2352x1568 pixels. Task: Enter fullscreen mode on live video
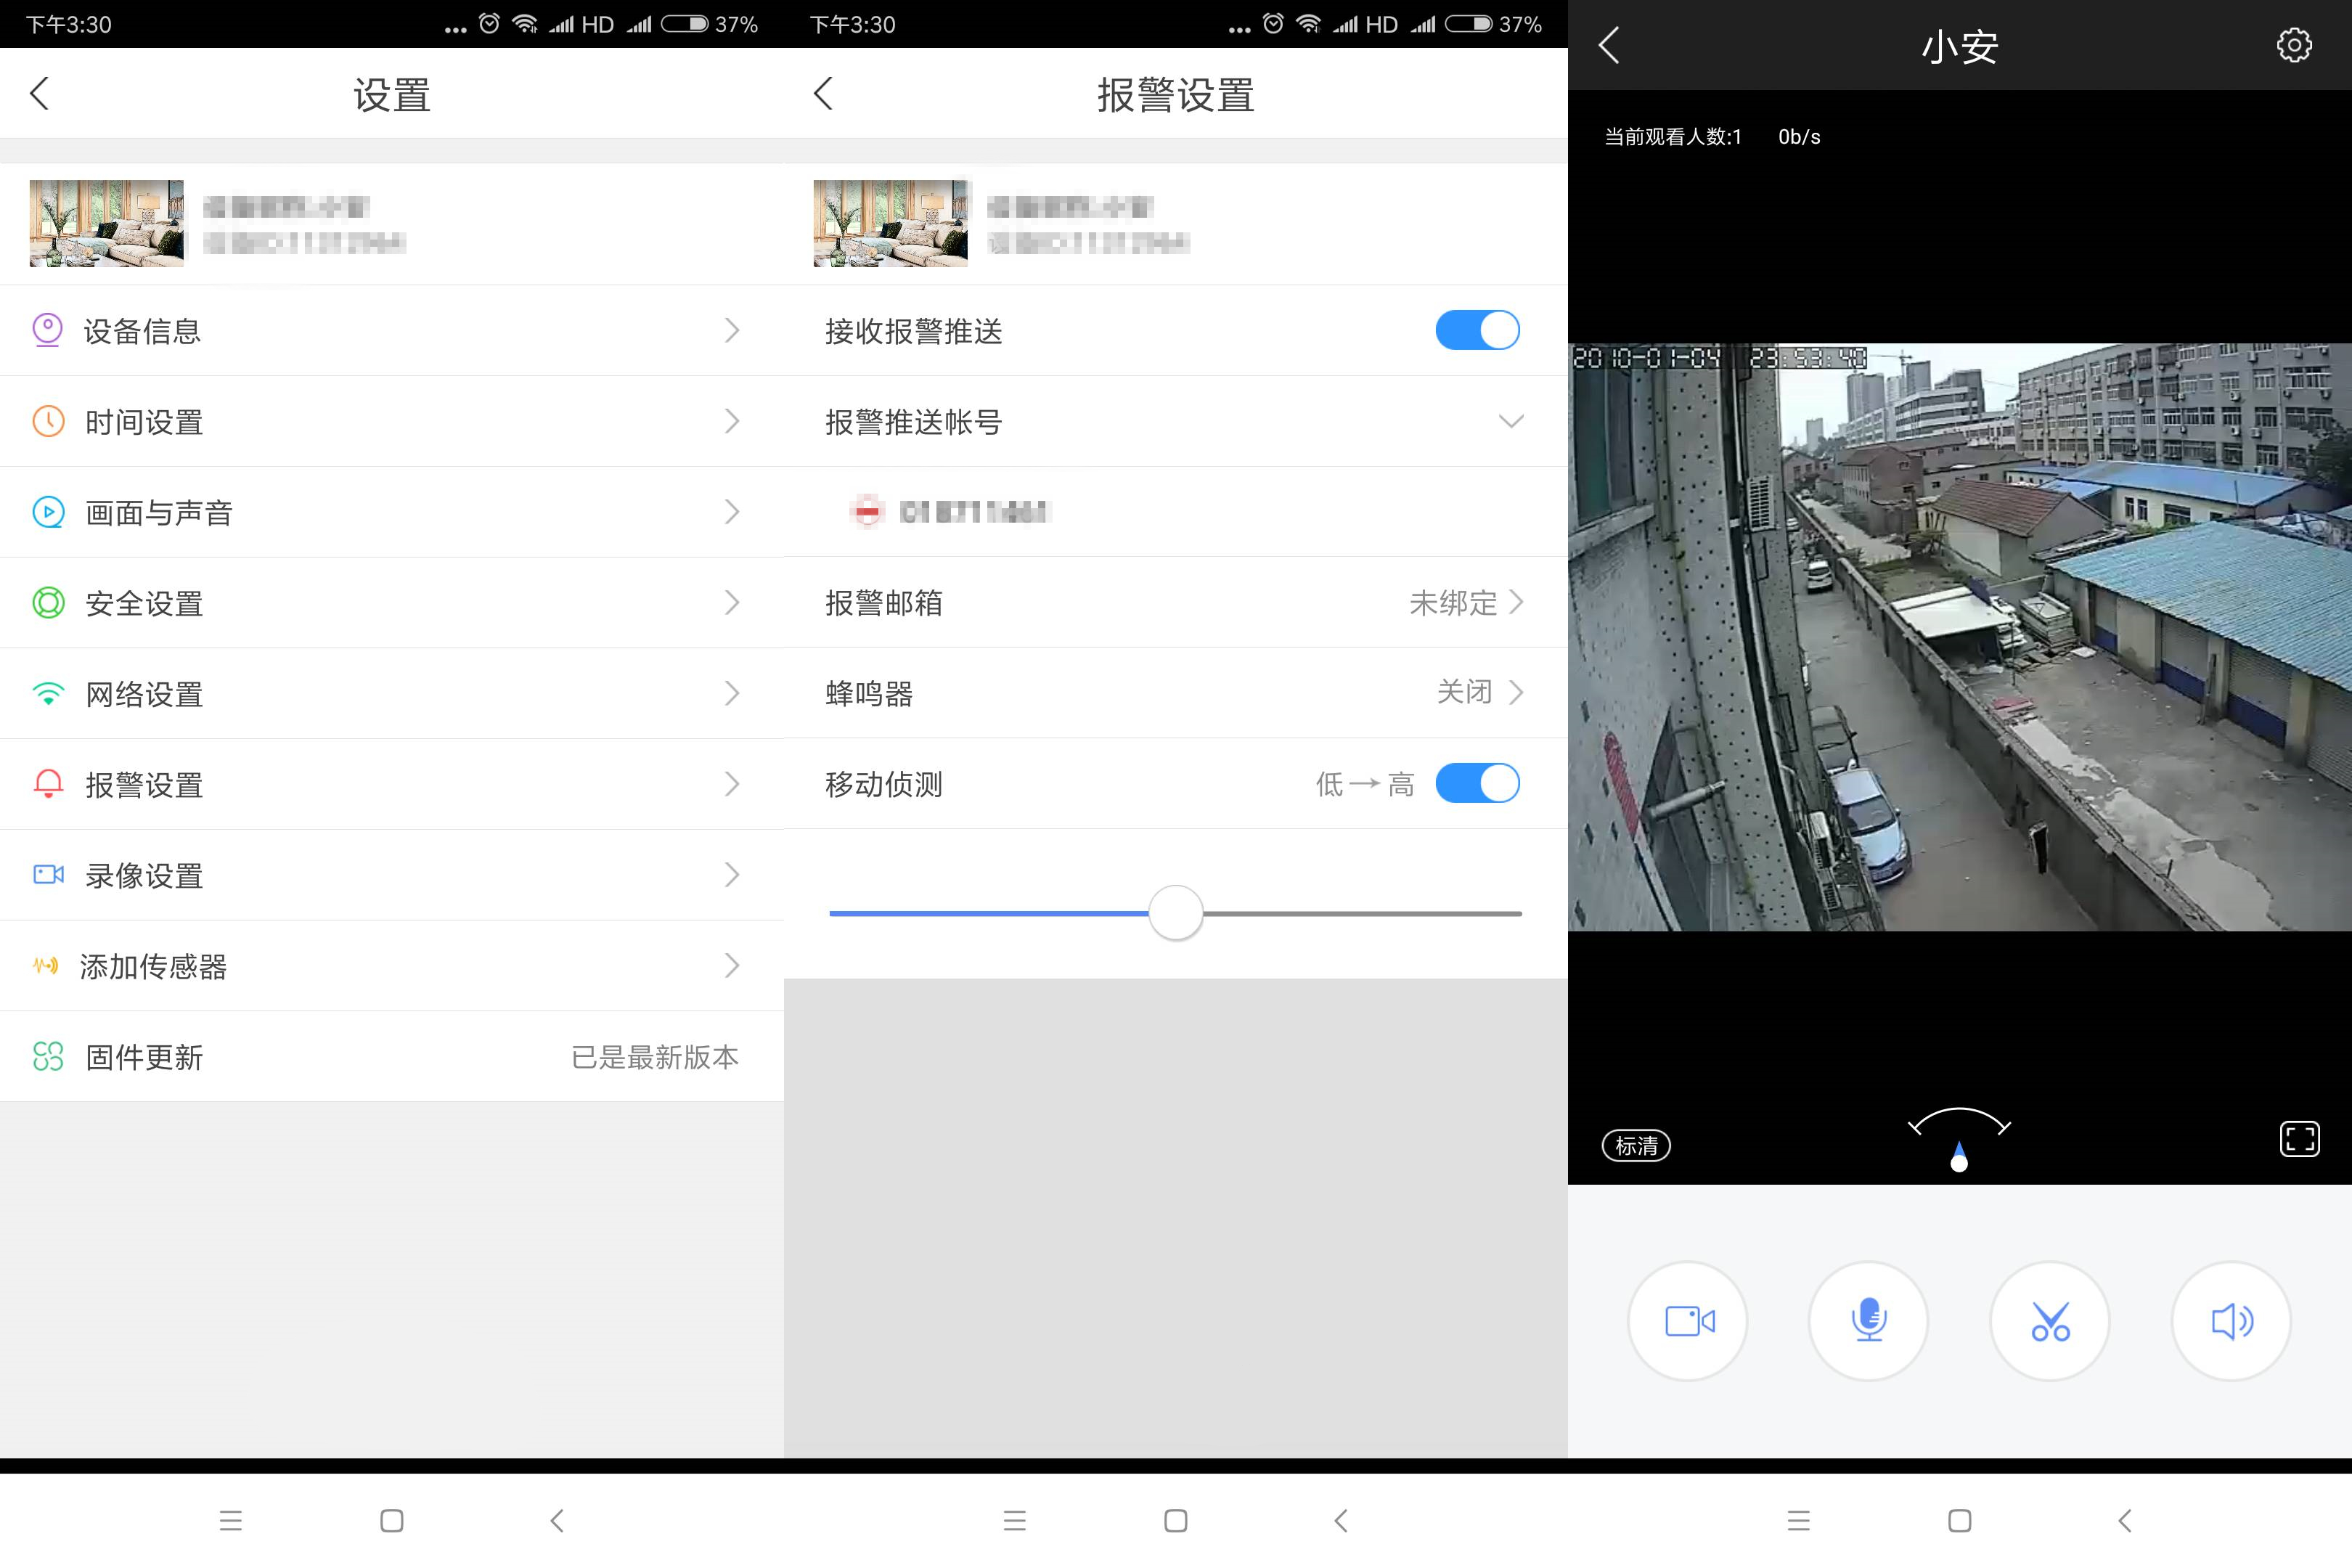2301,1138
